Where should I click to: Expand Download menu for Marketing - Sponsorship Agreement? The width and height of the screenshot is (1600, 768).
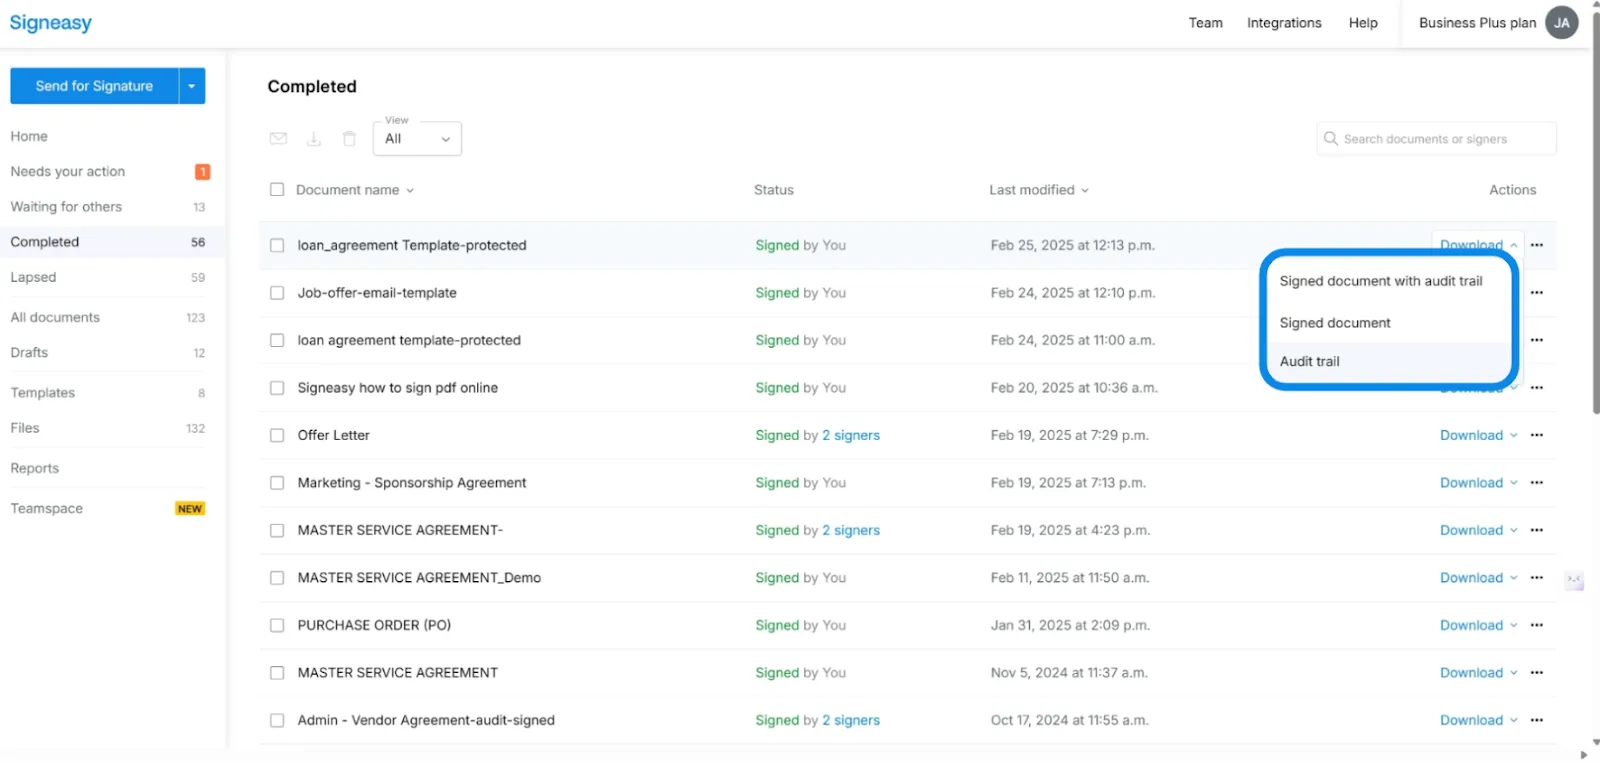tap(1479, 483)
